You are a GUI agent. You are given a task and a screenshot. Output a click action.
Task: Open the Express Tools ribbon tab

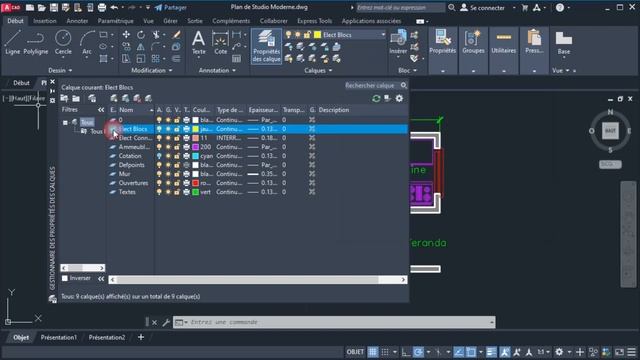click(x=314, y=21)
